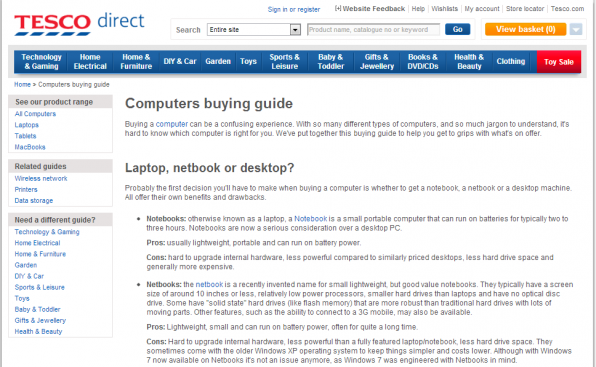
Task: Open Home & Furniture guide in sidebar
Action: (40, 254)
